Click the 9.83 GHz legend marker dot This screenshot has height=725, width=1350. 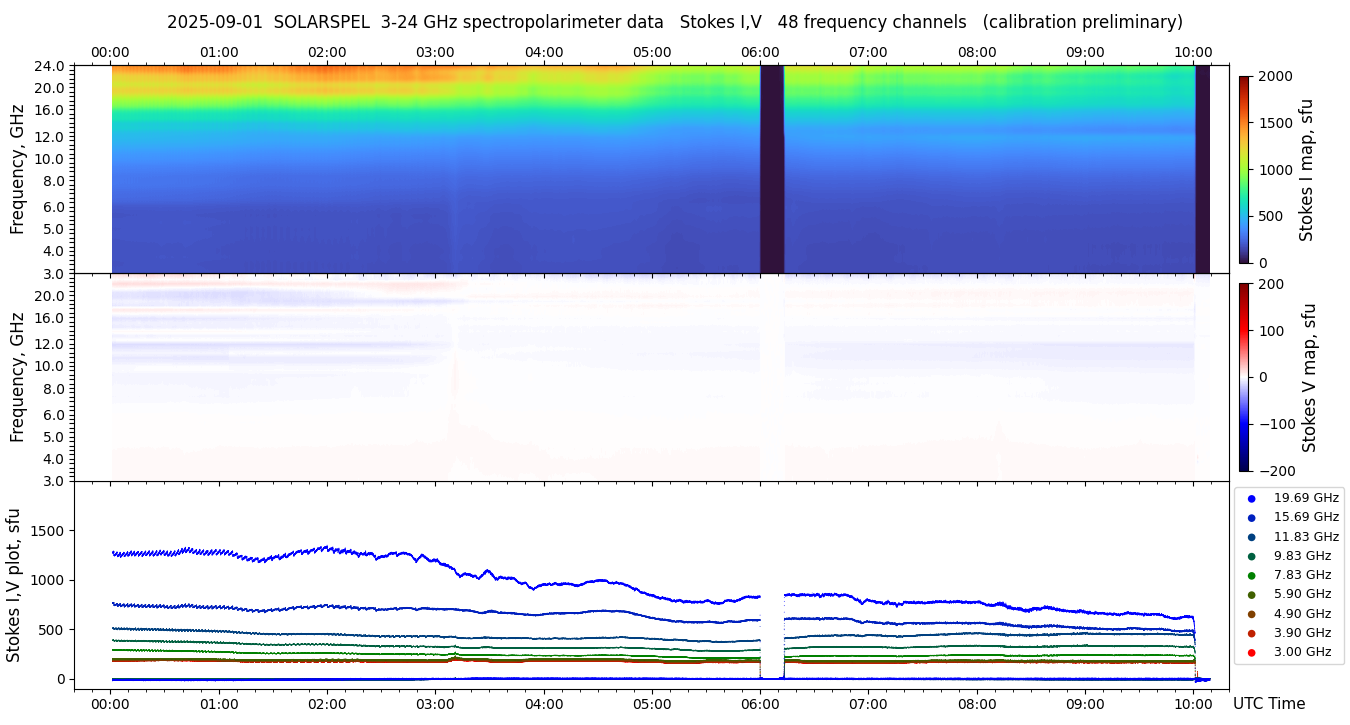pos(1251,556)
